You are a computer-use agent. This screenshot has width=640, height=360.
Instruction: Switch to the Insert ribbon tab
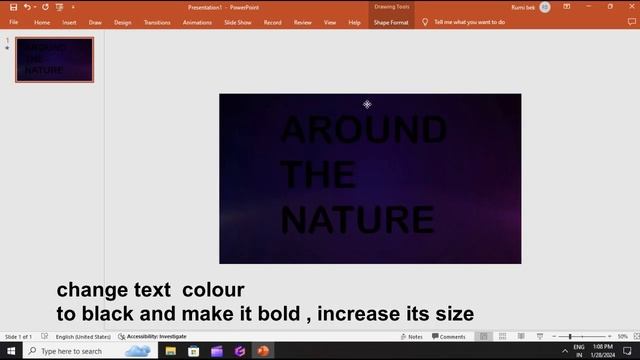69,22
